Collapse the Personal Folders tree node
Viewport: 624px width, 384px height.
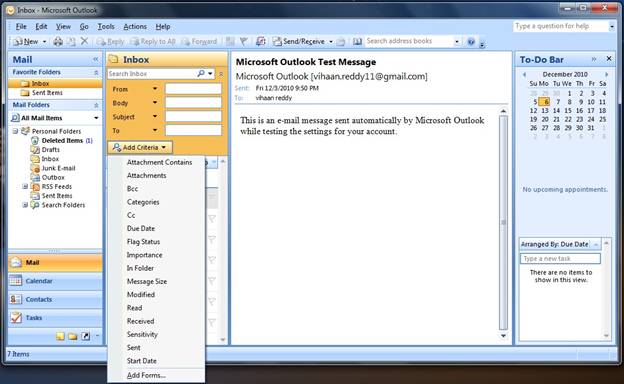click(15, 131)
